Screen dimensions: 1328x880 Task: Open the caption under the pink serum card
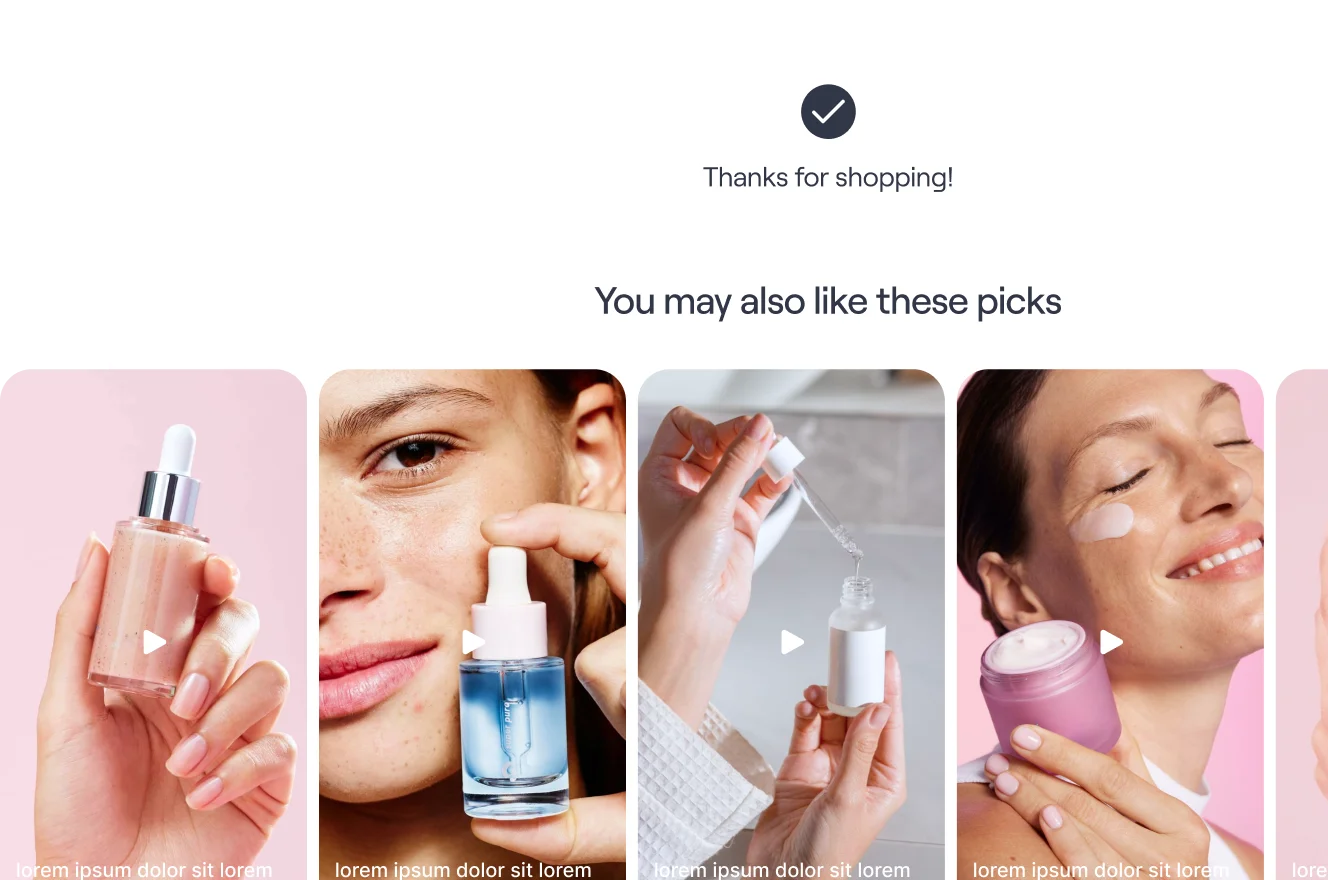(144, 870)
